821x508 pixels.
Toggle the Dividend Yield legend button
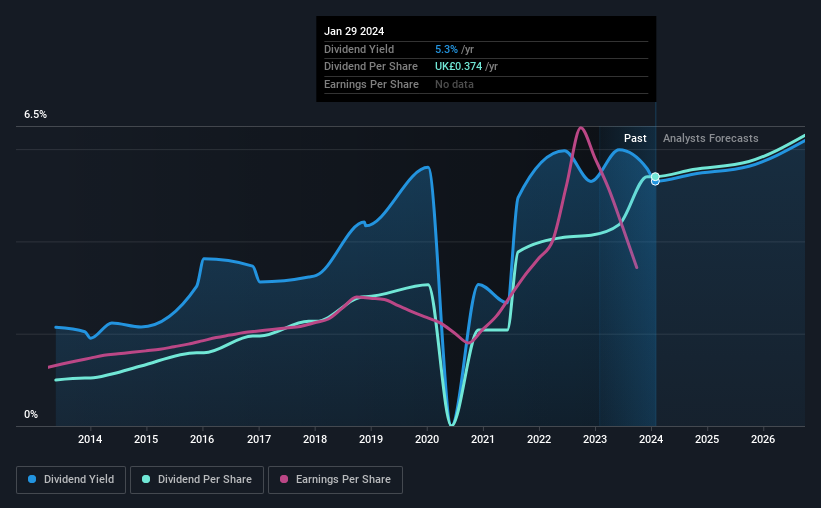tap(71, 480)
